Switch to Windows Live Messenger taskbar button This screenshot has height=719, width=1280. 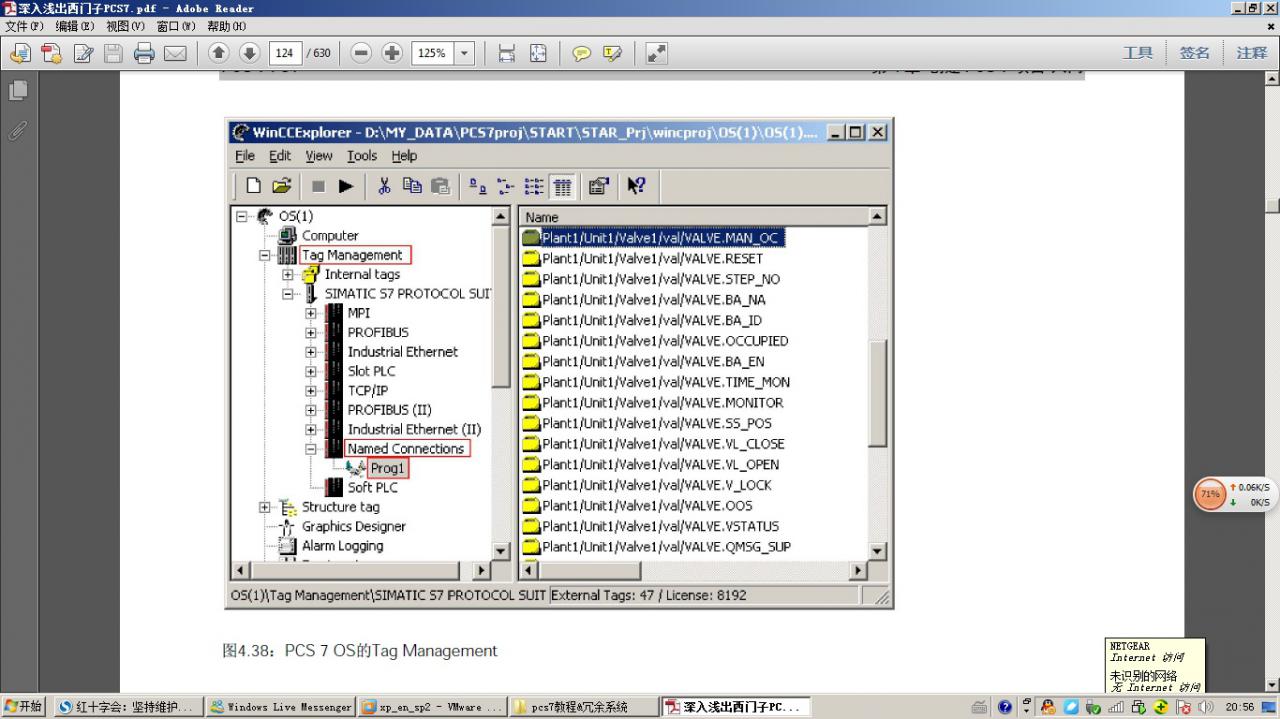281,707
